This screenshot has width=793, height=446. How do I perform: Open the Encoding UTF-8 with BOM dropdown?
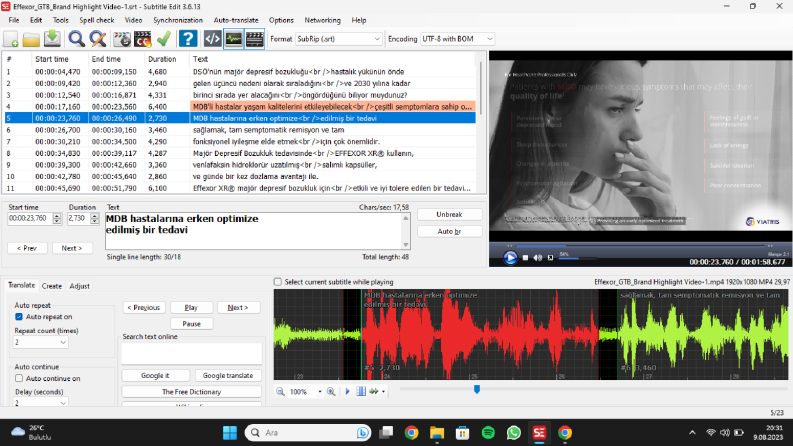(457, 39)
